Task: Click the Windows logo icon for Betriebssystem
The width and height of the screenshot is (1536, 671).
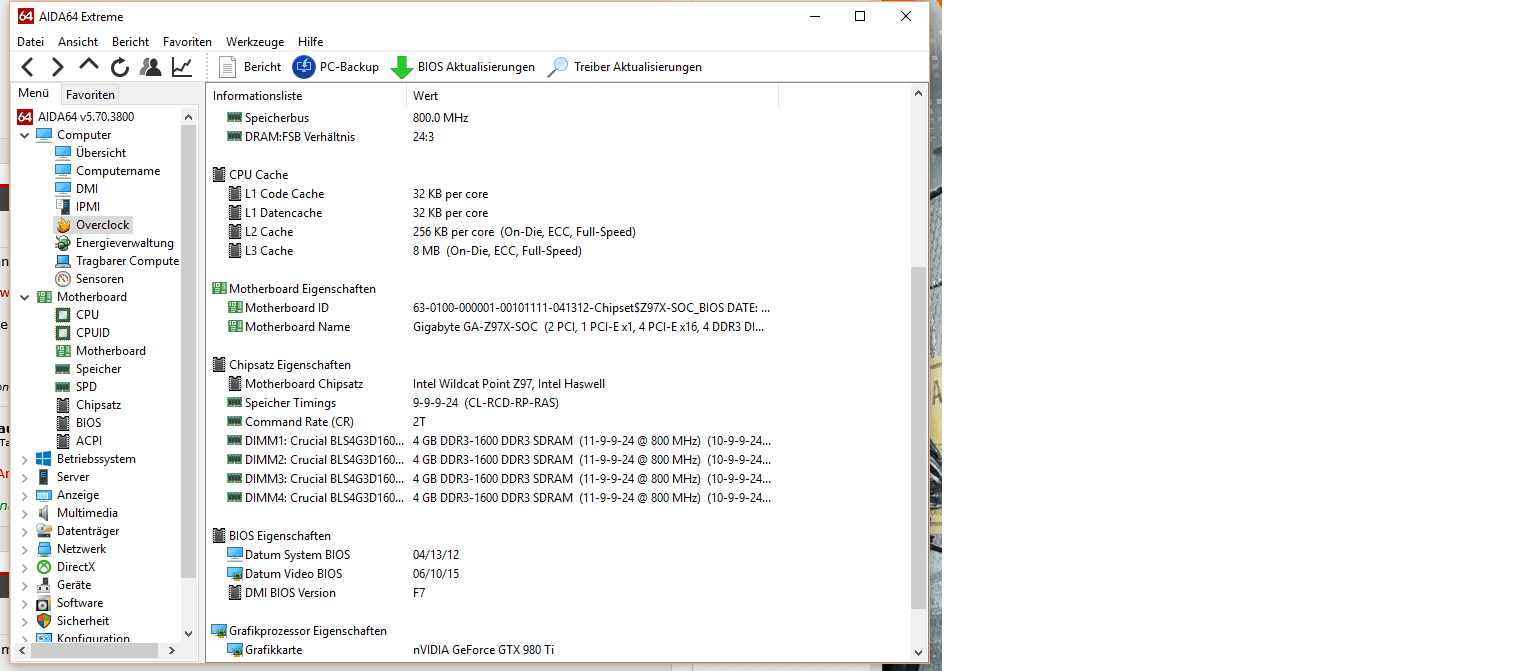Action: (x=44, y=459)
